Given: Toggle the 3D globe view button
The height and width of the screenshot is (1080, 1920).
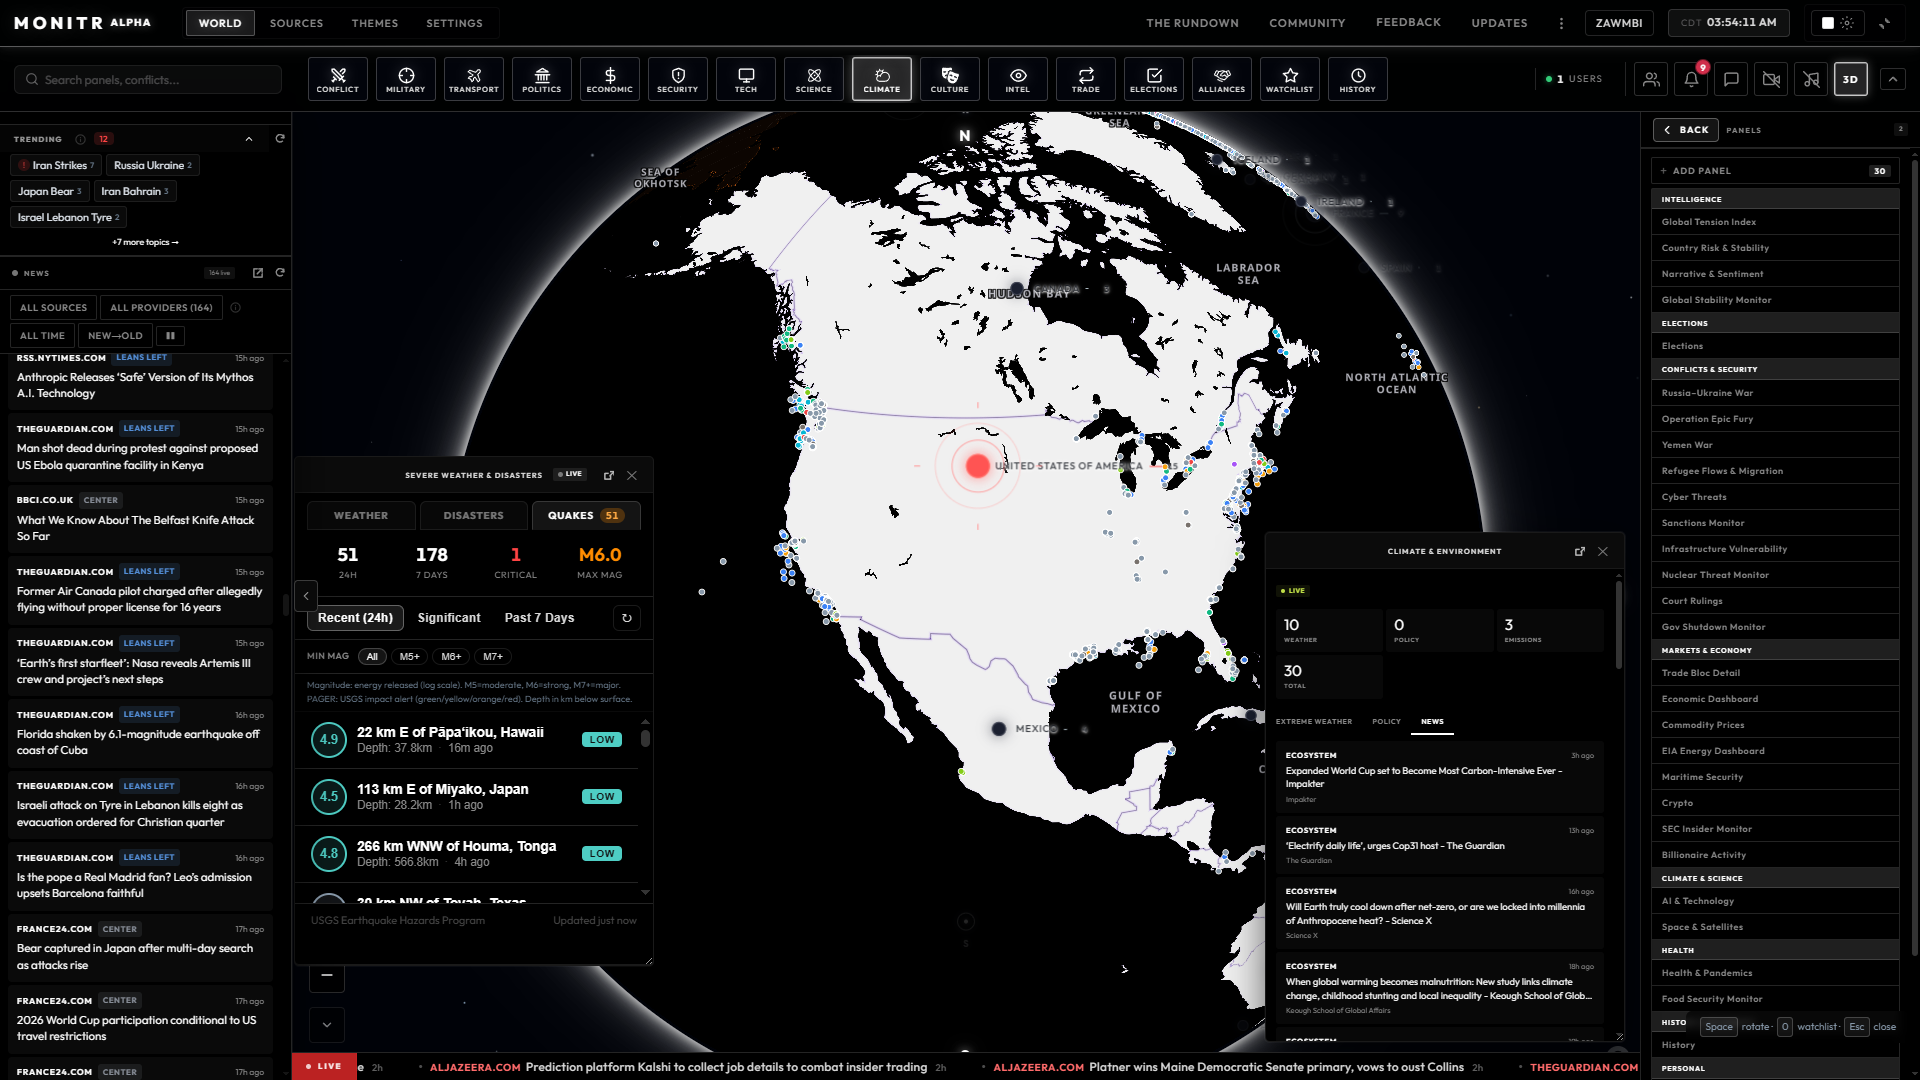Looking at the screenshot, I should click(1851, 79).
